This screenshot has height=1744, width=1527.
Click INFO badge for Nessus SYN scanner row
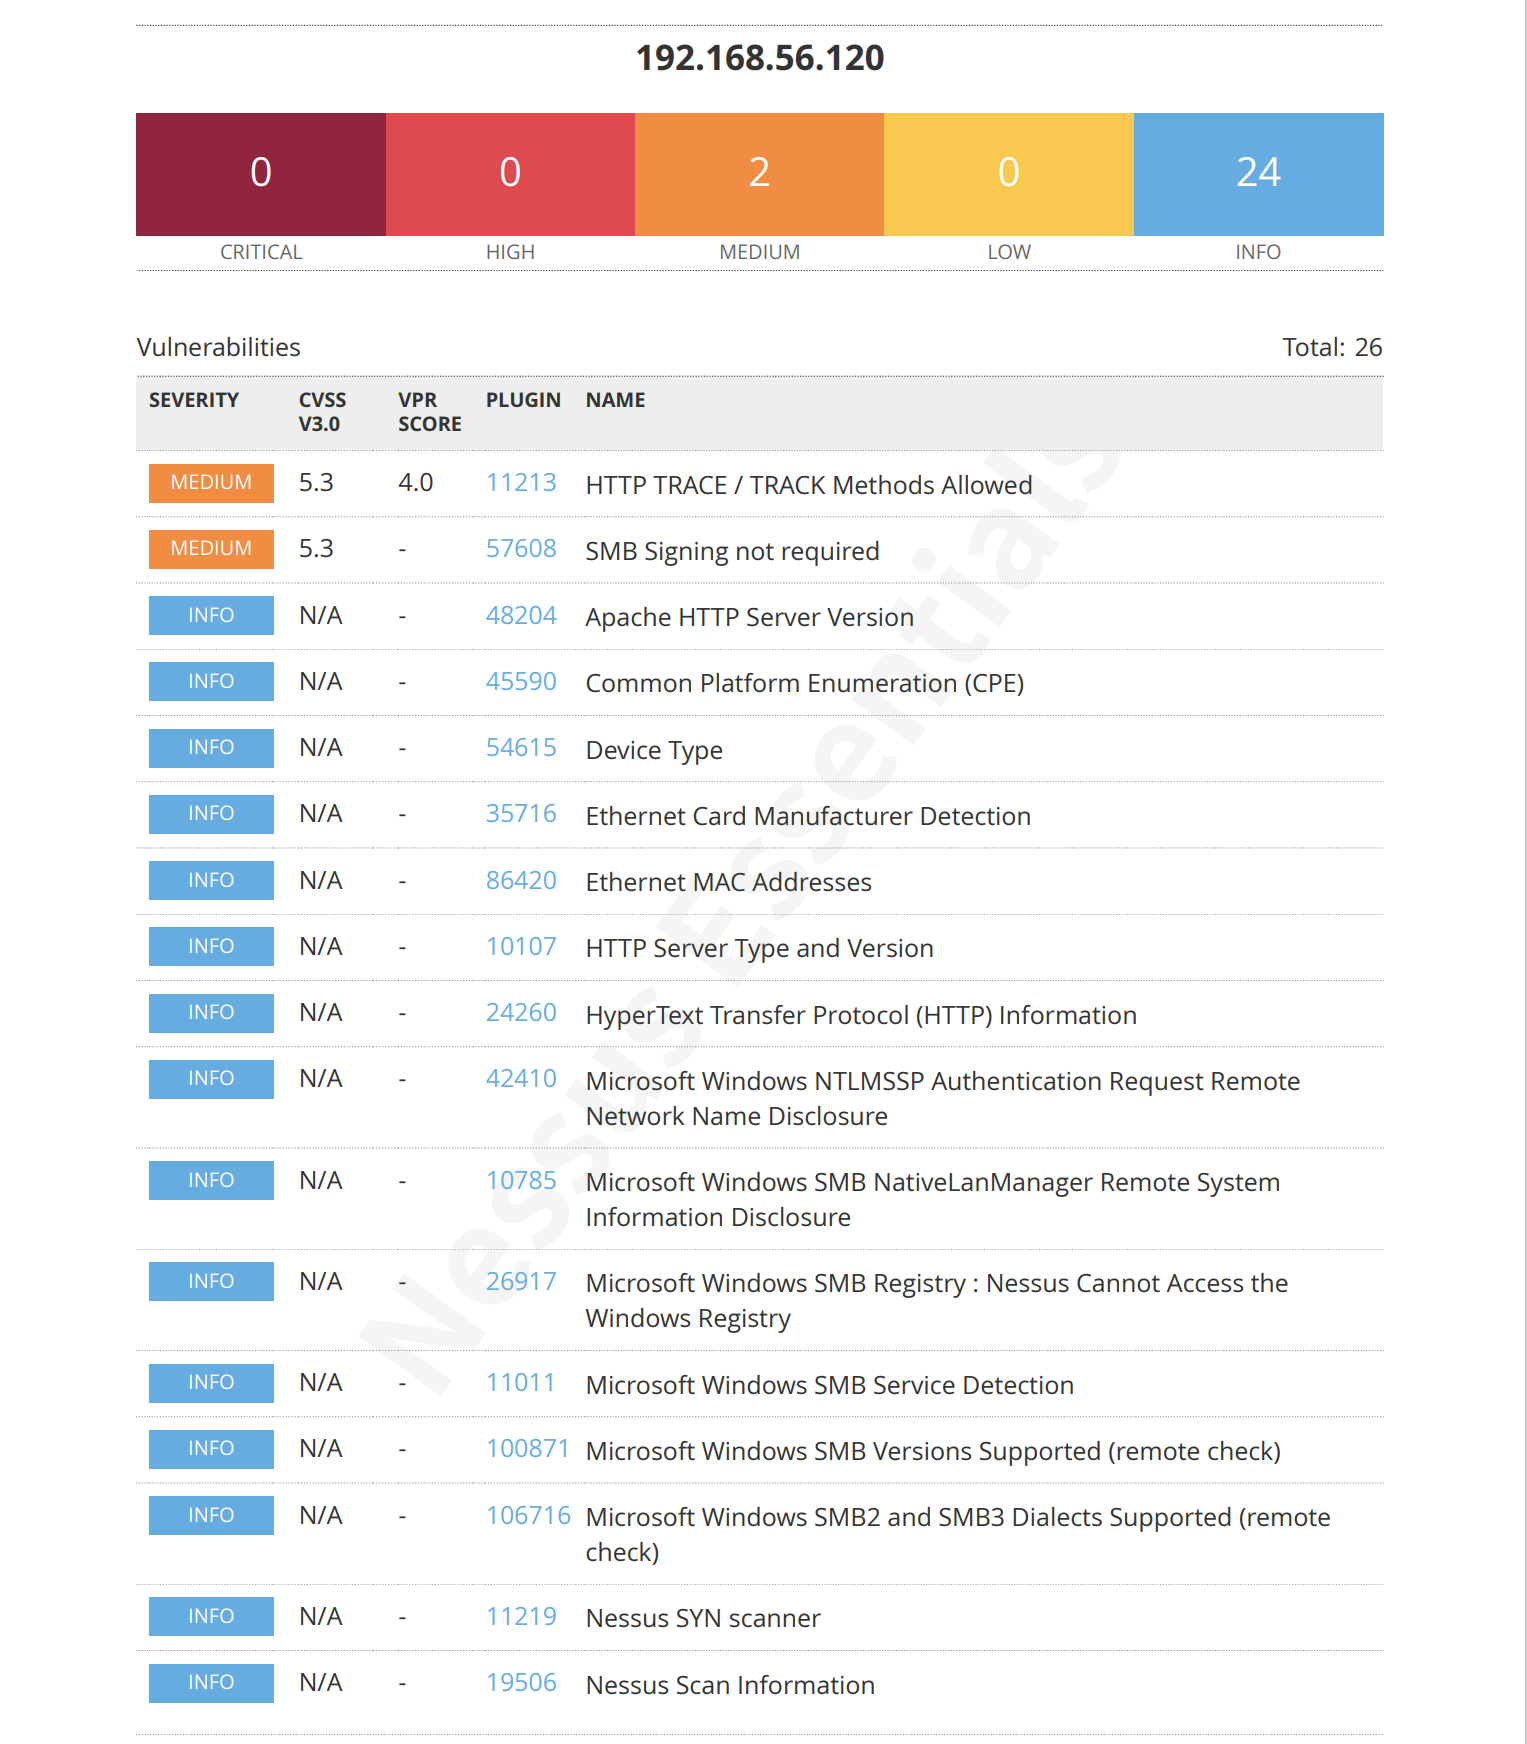pos(211,1617)
